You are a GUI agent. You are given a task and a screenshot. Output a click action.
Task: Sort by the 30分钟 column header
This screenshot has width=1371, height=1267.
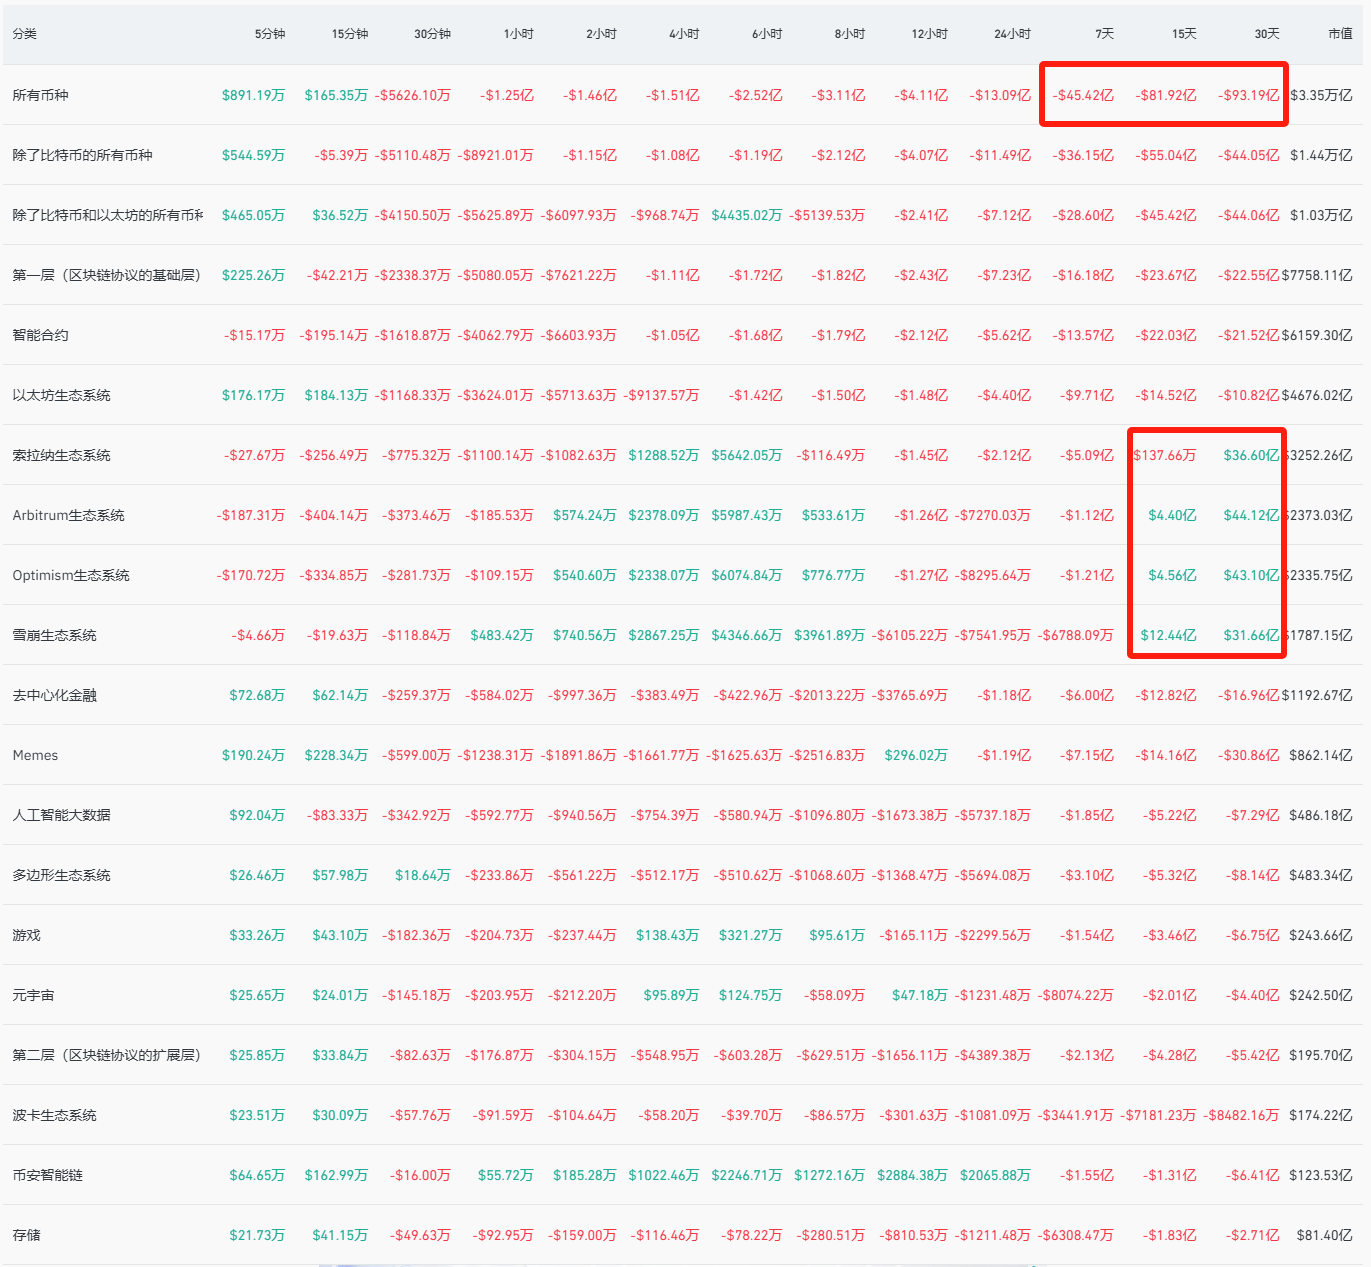(x=432, y=34)
